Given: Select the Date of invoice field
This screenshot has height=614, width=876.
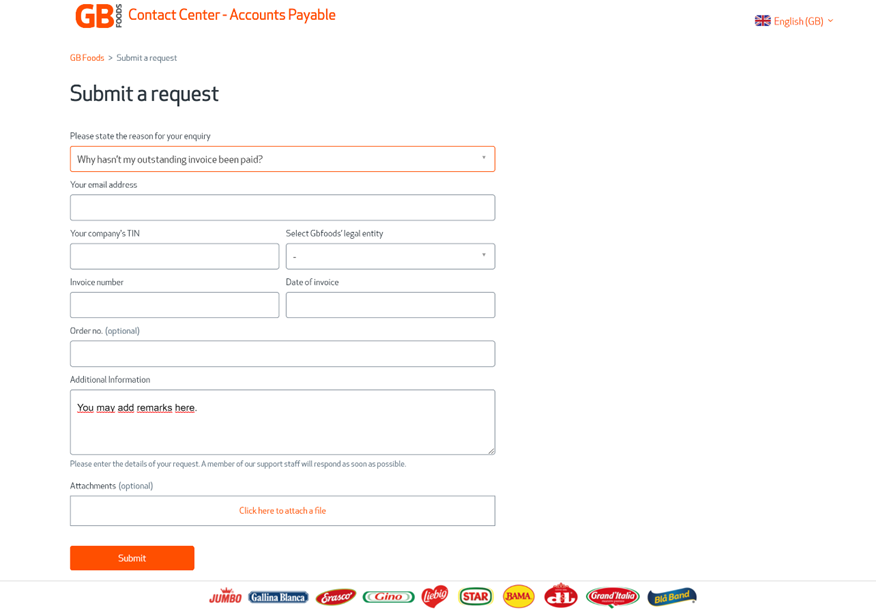Looking at the screenshot, I should (390, 305).
